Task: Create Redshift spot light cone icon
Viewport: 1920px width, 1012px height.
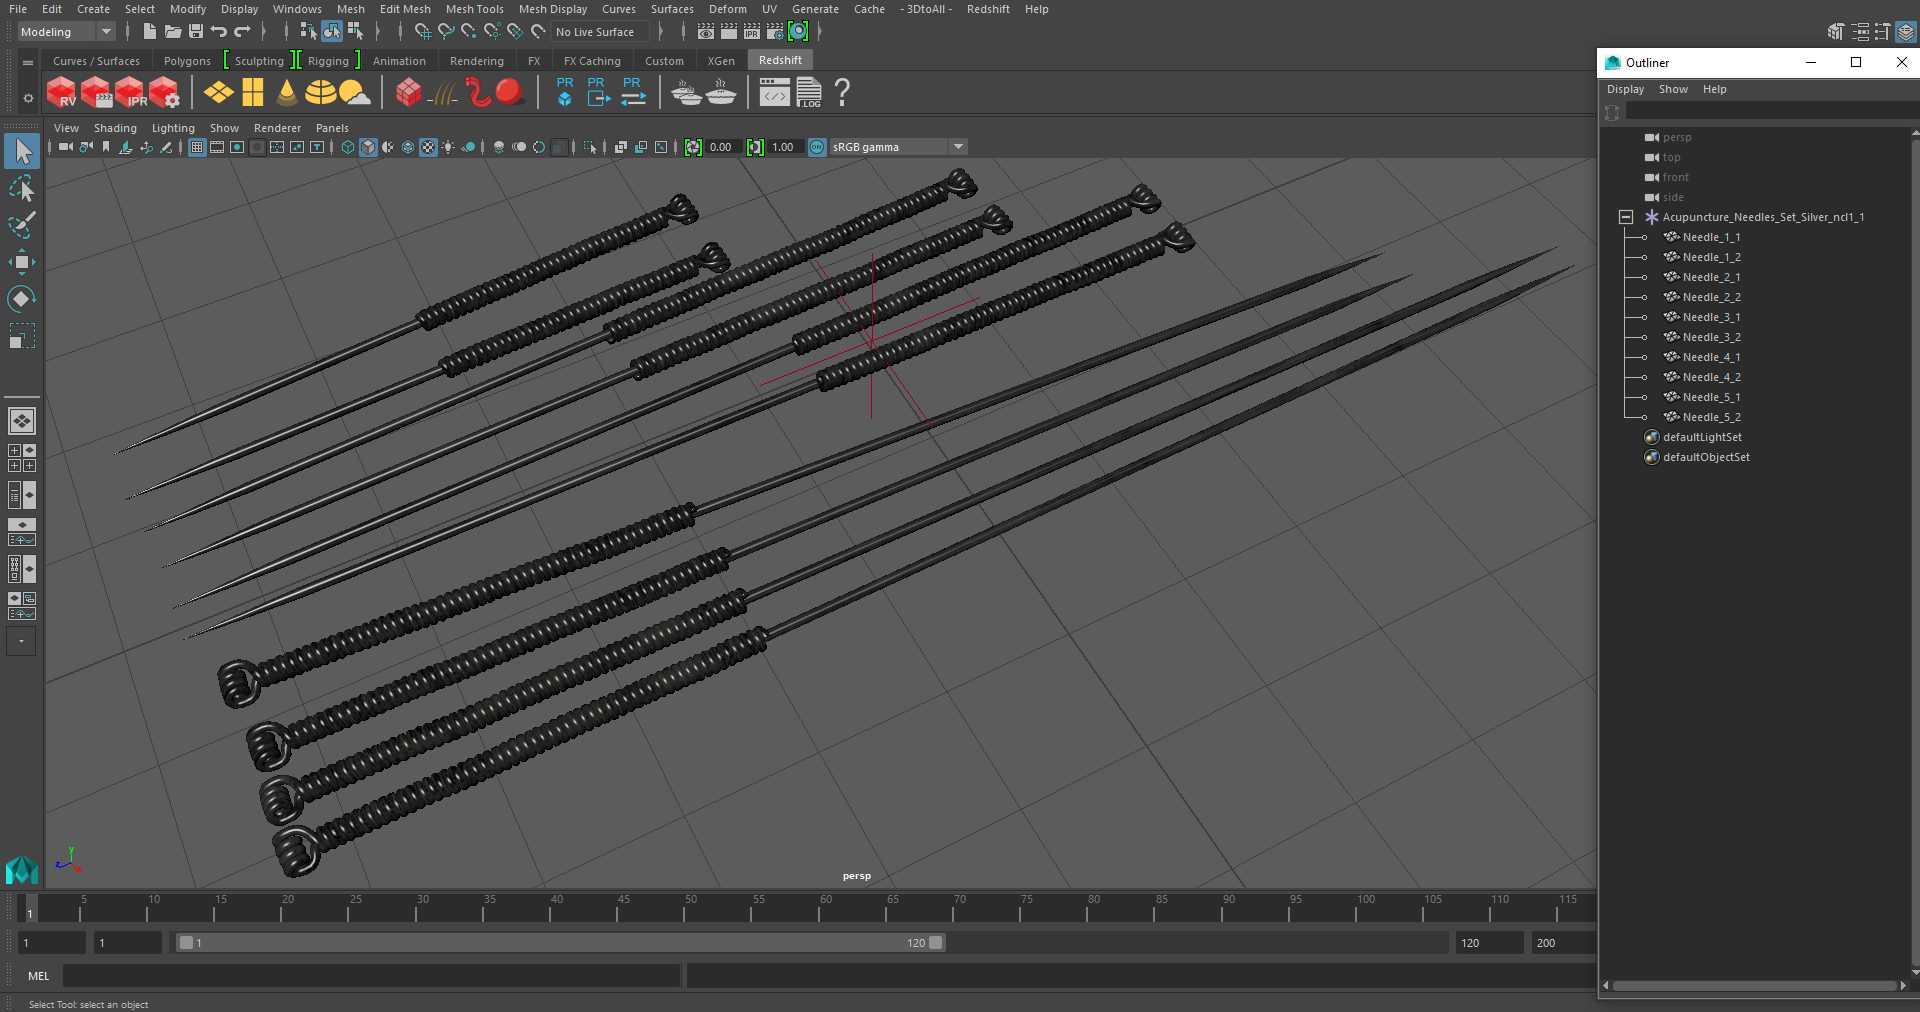Action: tap(287, 93)
